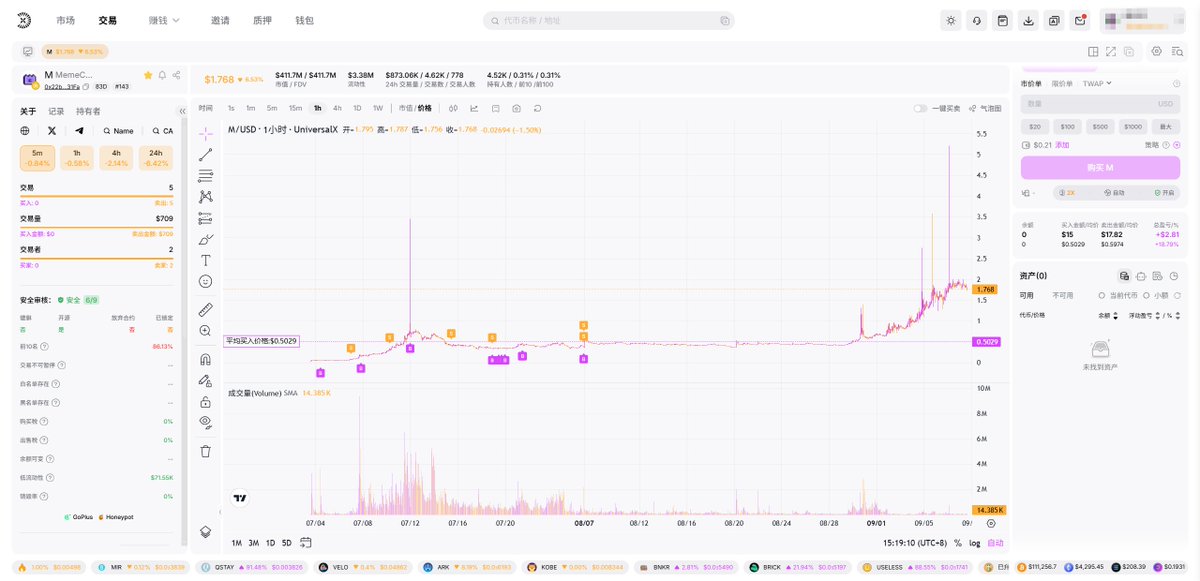
Task: Click the 数量 amount input field
Action: (1100, 104)
